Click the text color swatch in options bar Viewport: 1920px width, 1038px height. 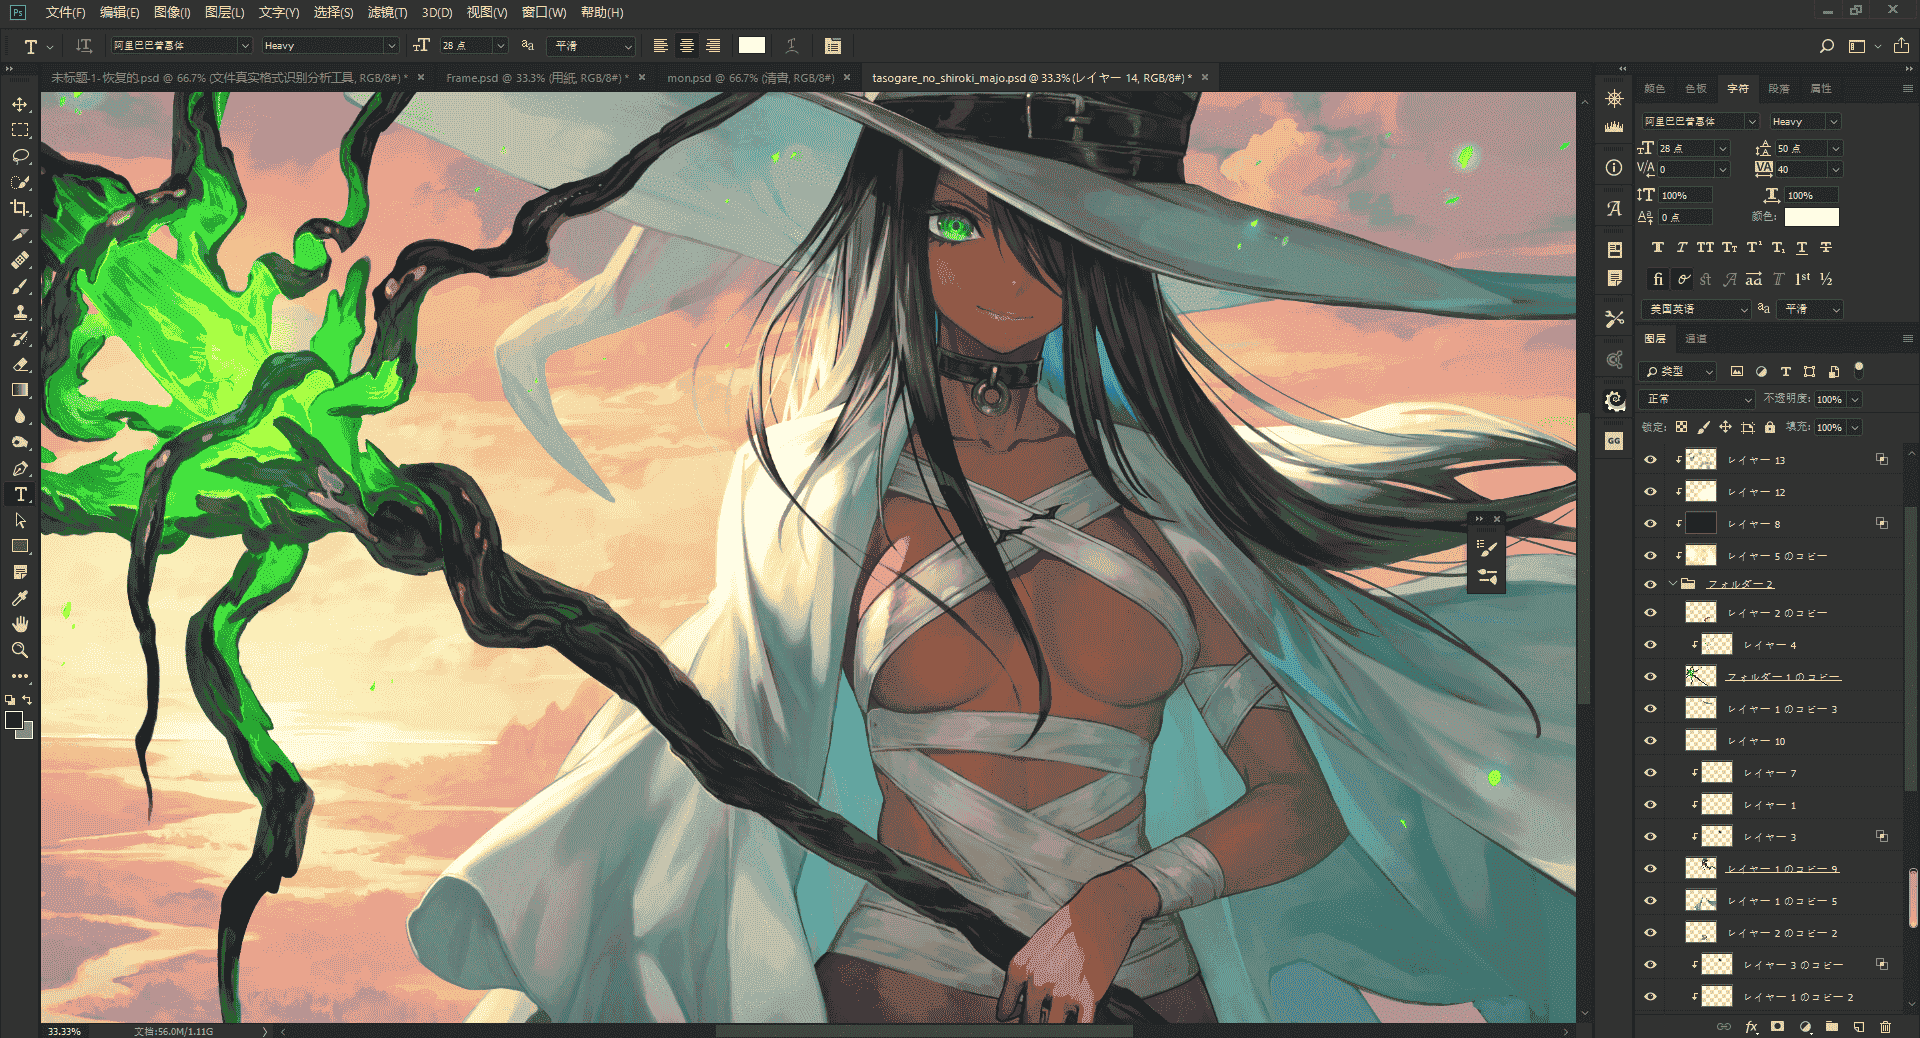(x=752, y=45)
